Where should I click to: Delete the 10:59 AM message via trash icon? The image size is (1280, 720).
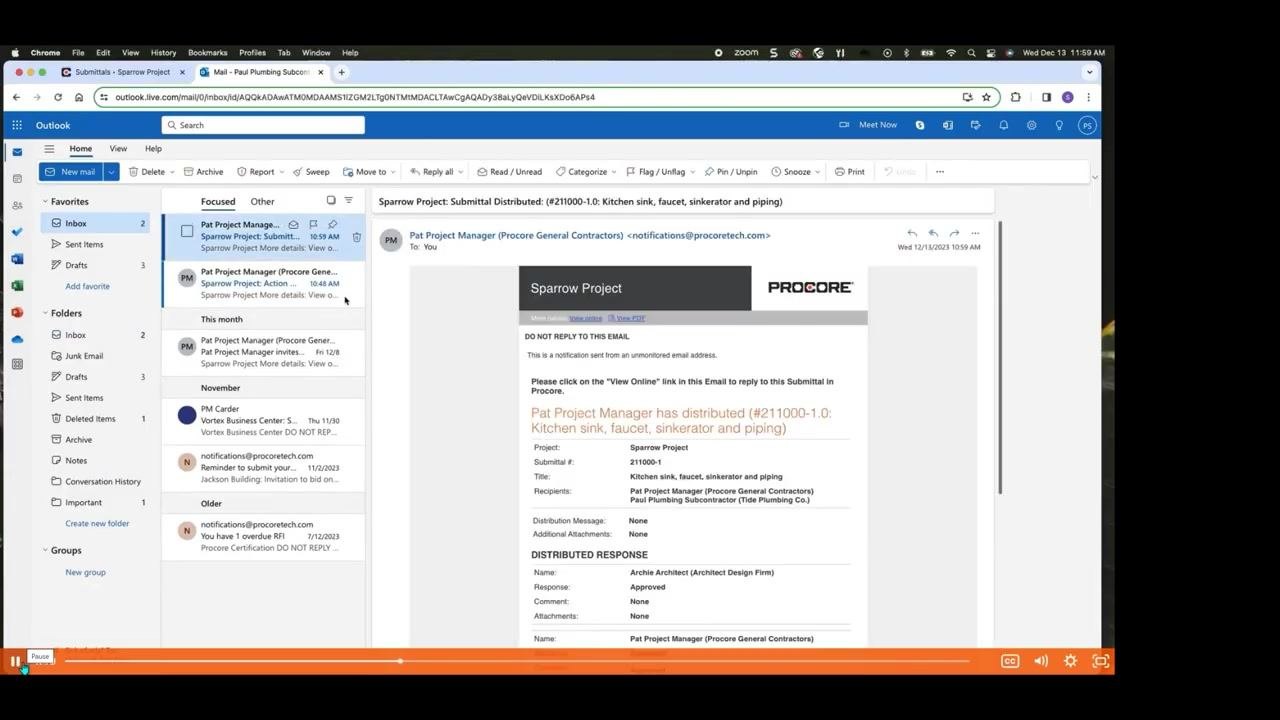point(357,237)
